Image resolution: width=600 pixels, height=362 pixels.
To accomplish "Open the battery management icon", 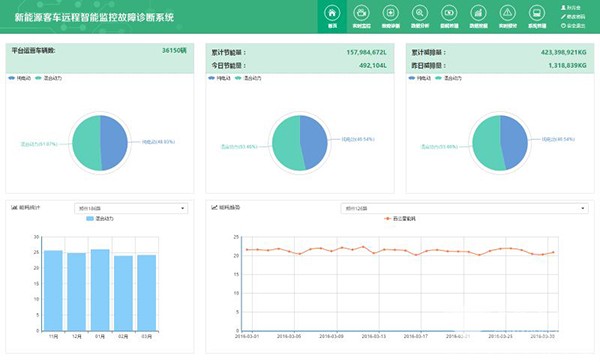I will (449, 13).
